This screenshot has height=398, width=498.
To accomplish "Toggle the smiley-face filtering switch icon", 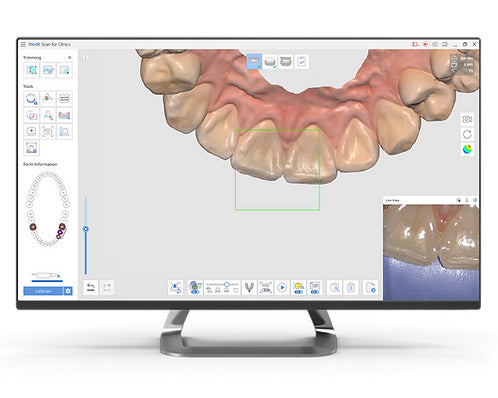I will (298, 287).
